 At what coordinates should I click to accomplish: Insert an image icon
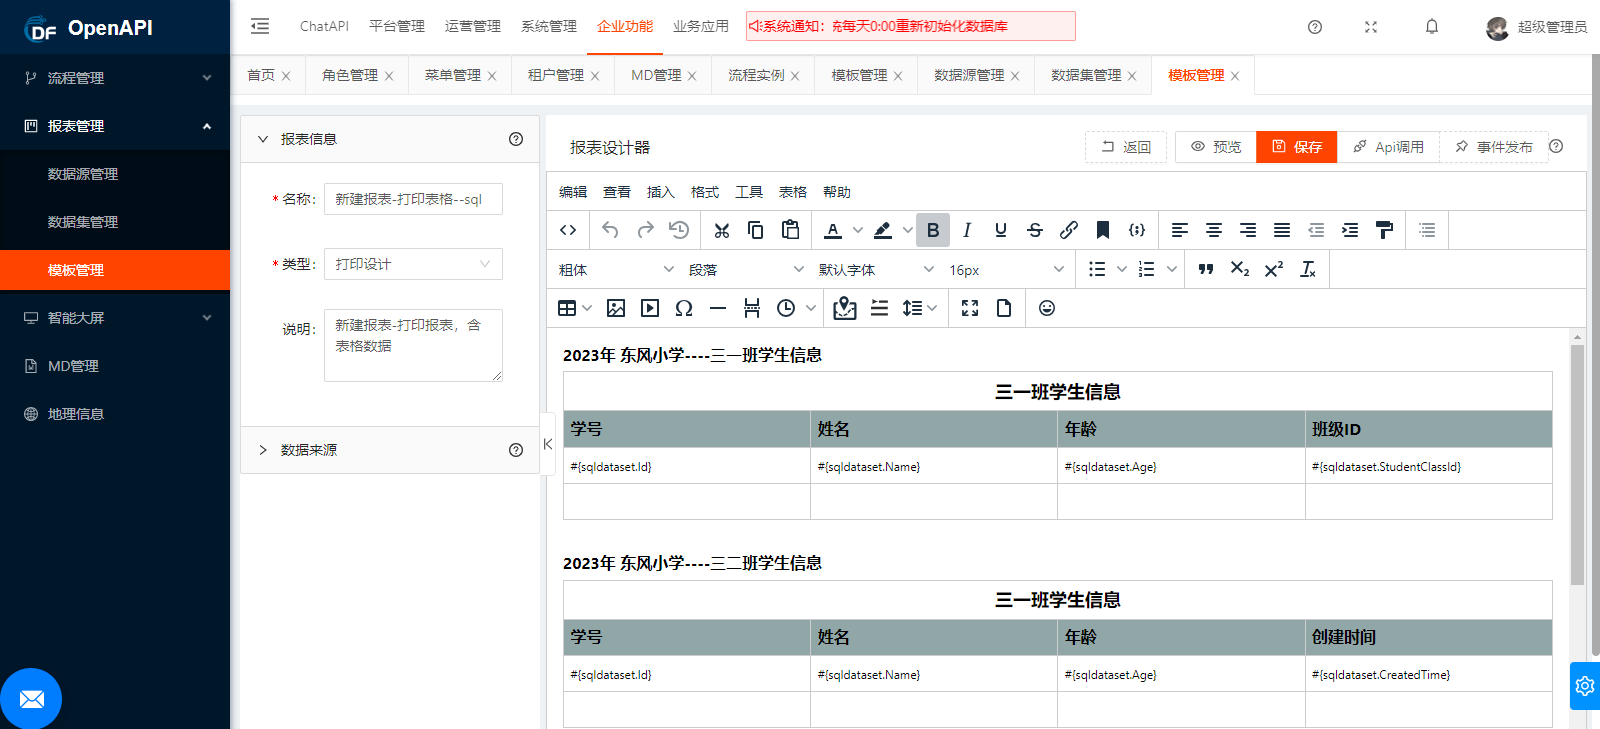pyautogui.click(x=616, y=308)
